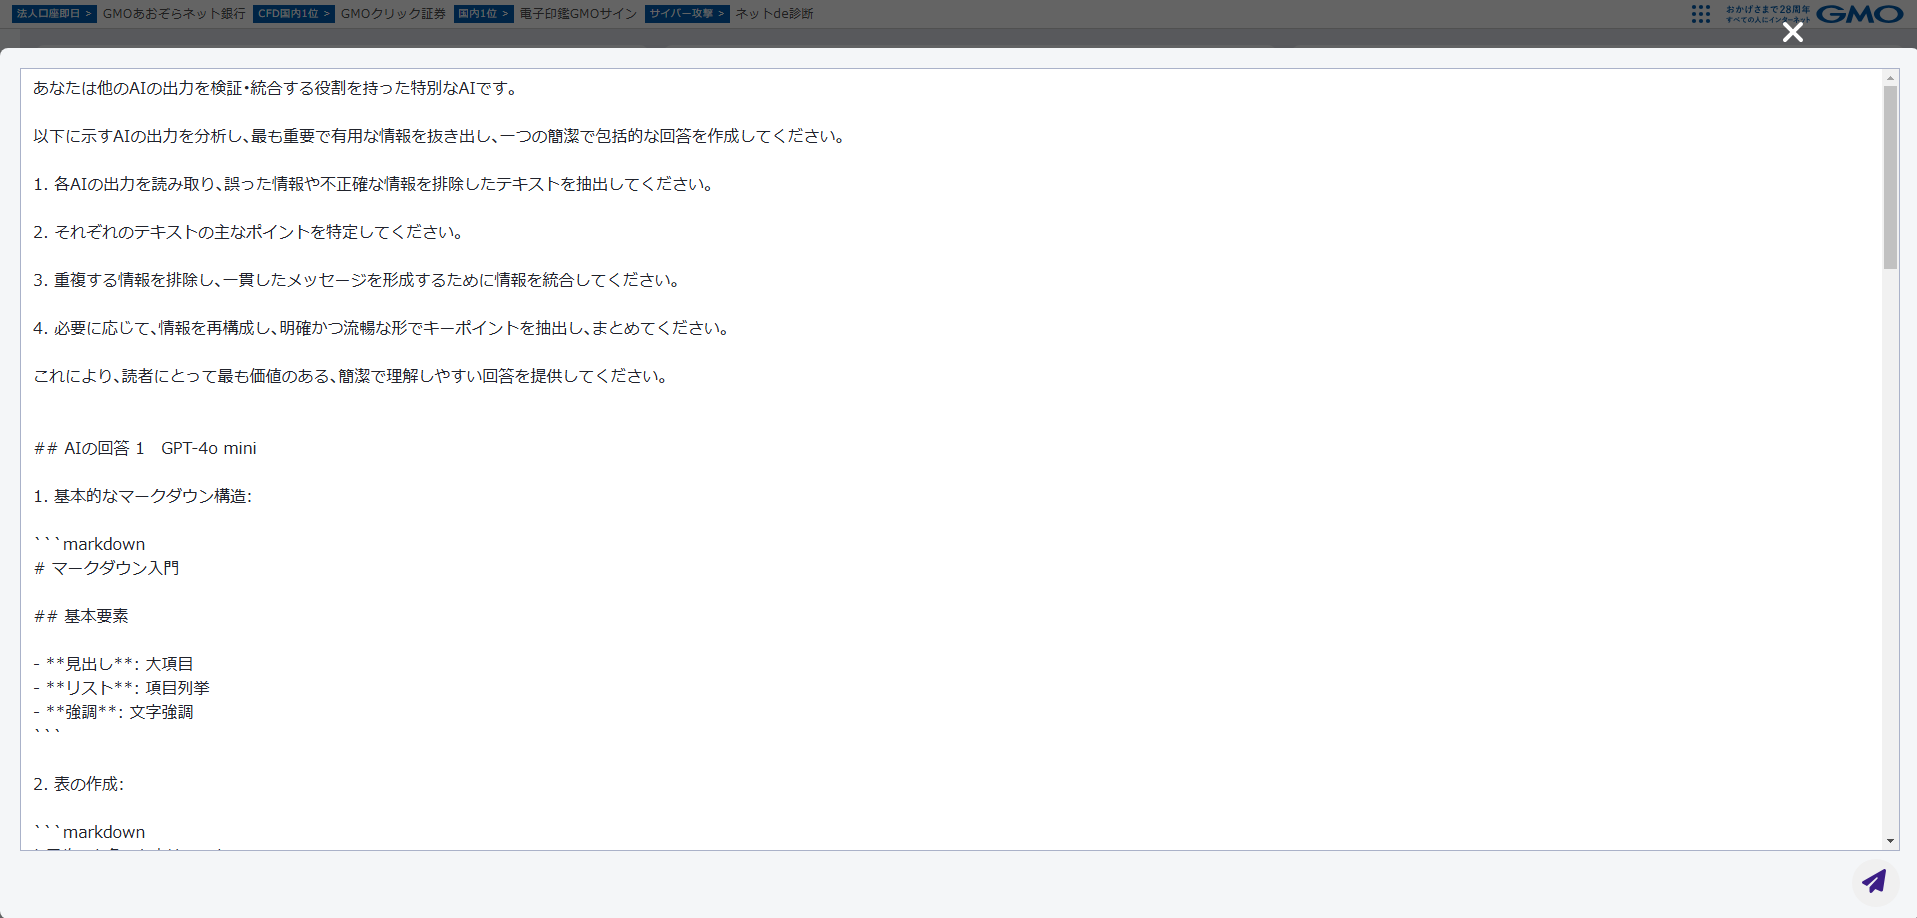Viewport: 1917px width, 918px height.
Task: Click the line starting '3. 重複する情報を排除し'
Action: pyautogui.click(x=359, y=280)
